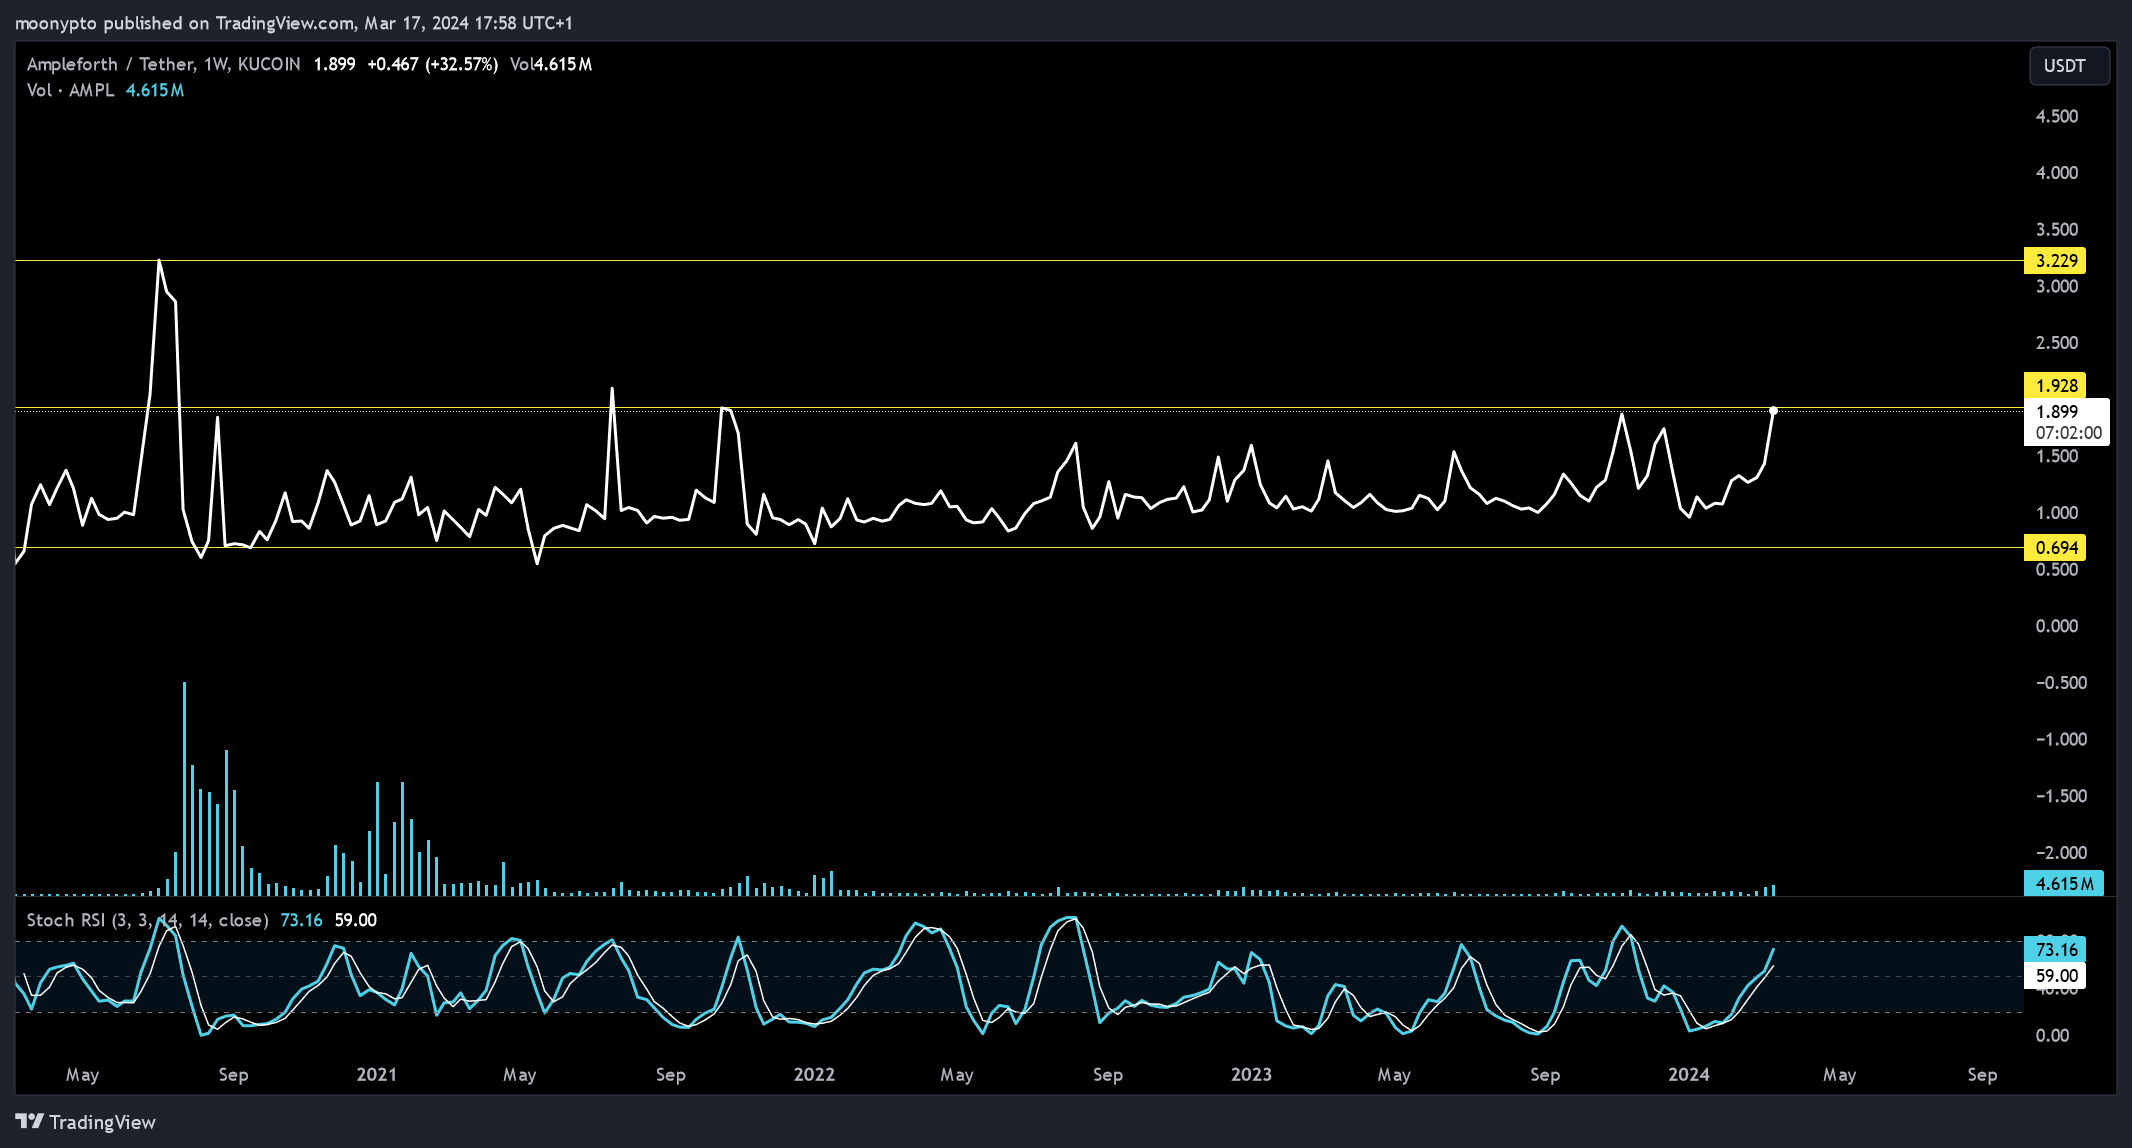2132x1148 pixels.
Task: Click the 73.16 Stoch RSI axis label
Action: [2056, 950]
